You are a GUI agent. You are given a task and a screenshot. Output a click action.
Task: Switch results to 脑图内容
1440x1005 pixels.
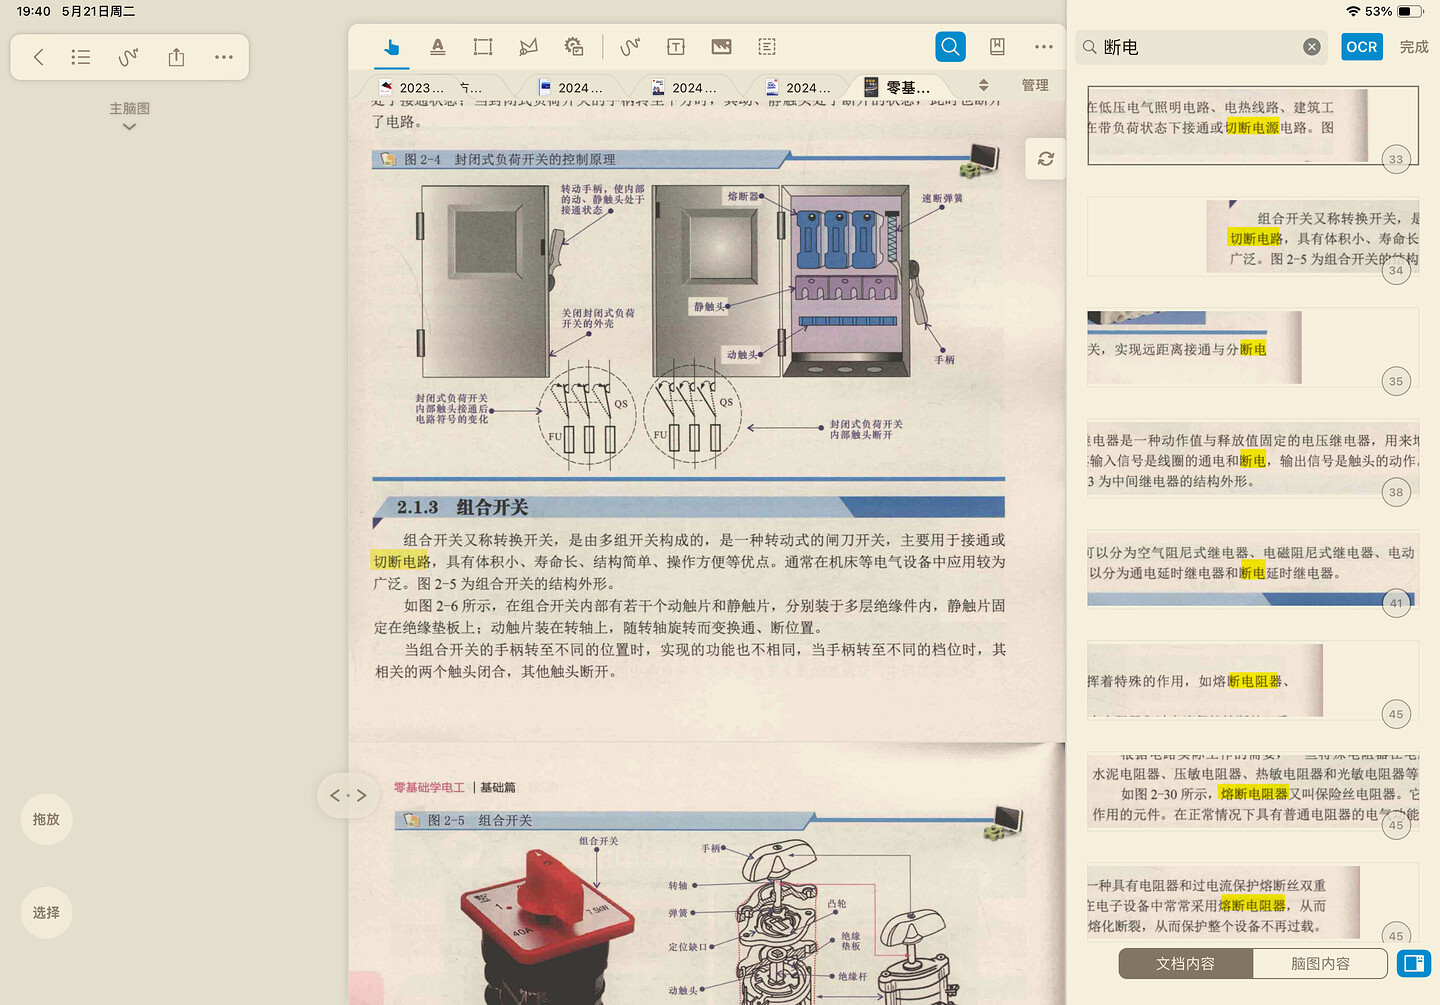[1320, 963]
